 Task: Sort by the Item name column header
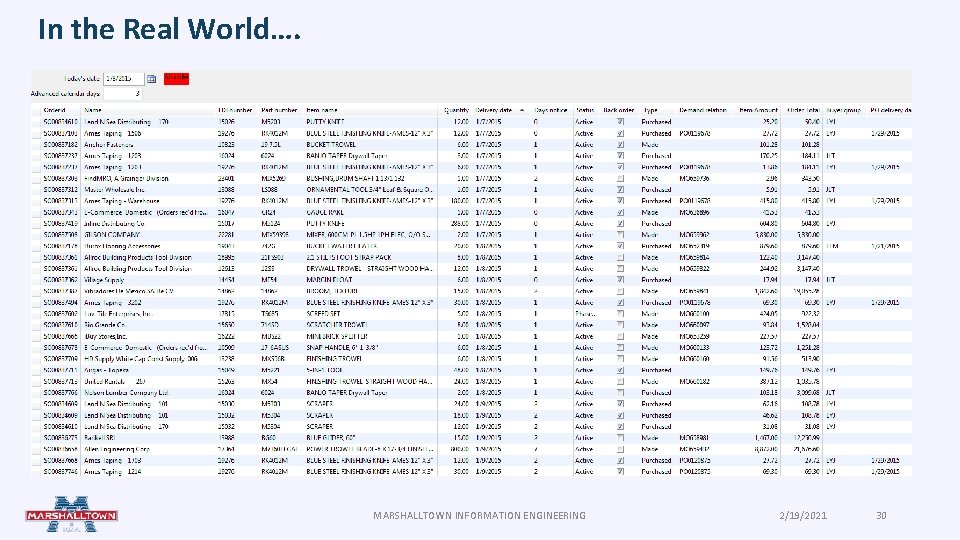pyautogui.click(x=322, y=110)
